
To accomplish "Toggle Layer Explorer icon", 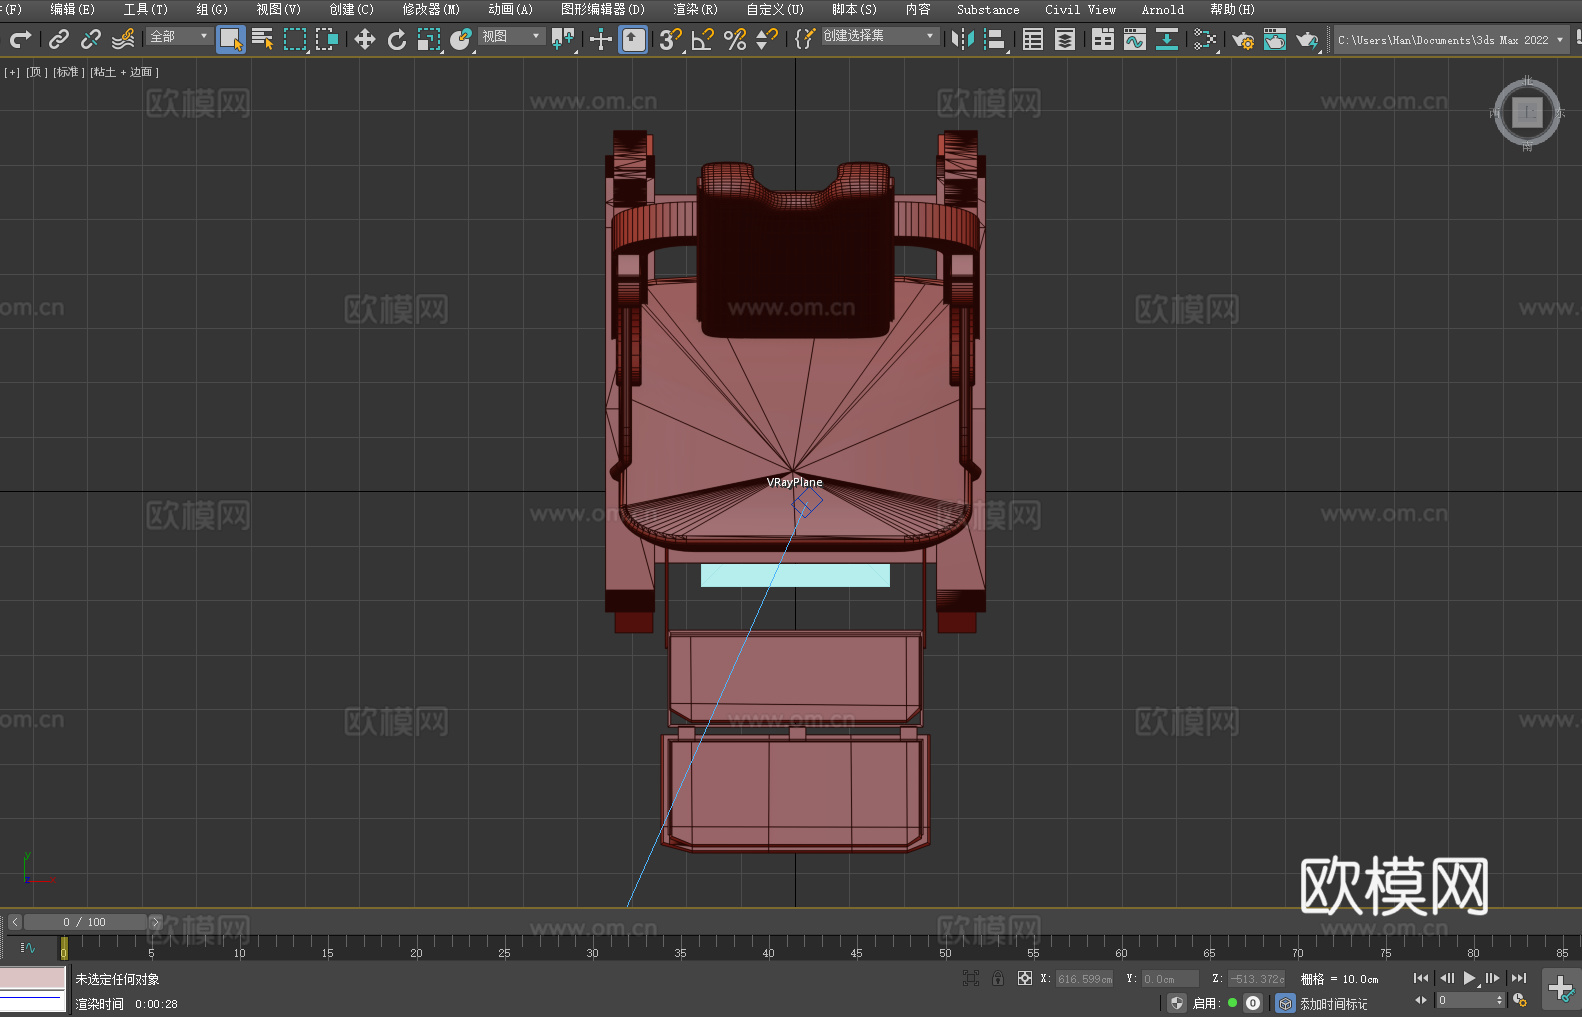I will (x=1065, y=39).
